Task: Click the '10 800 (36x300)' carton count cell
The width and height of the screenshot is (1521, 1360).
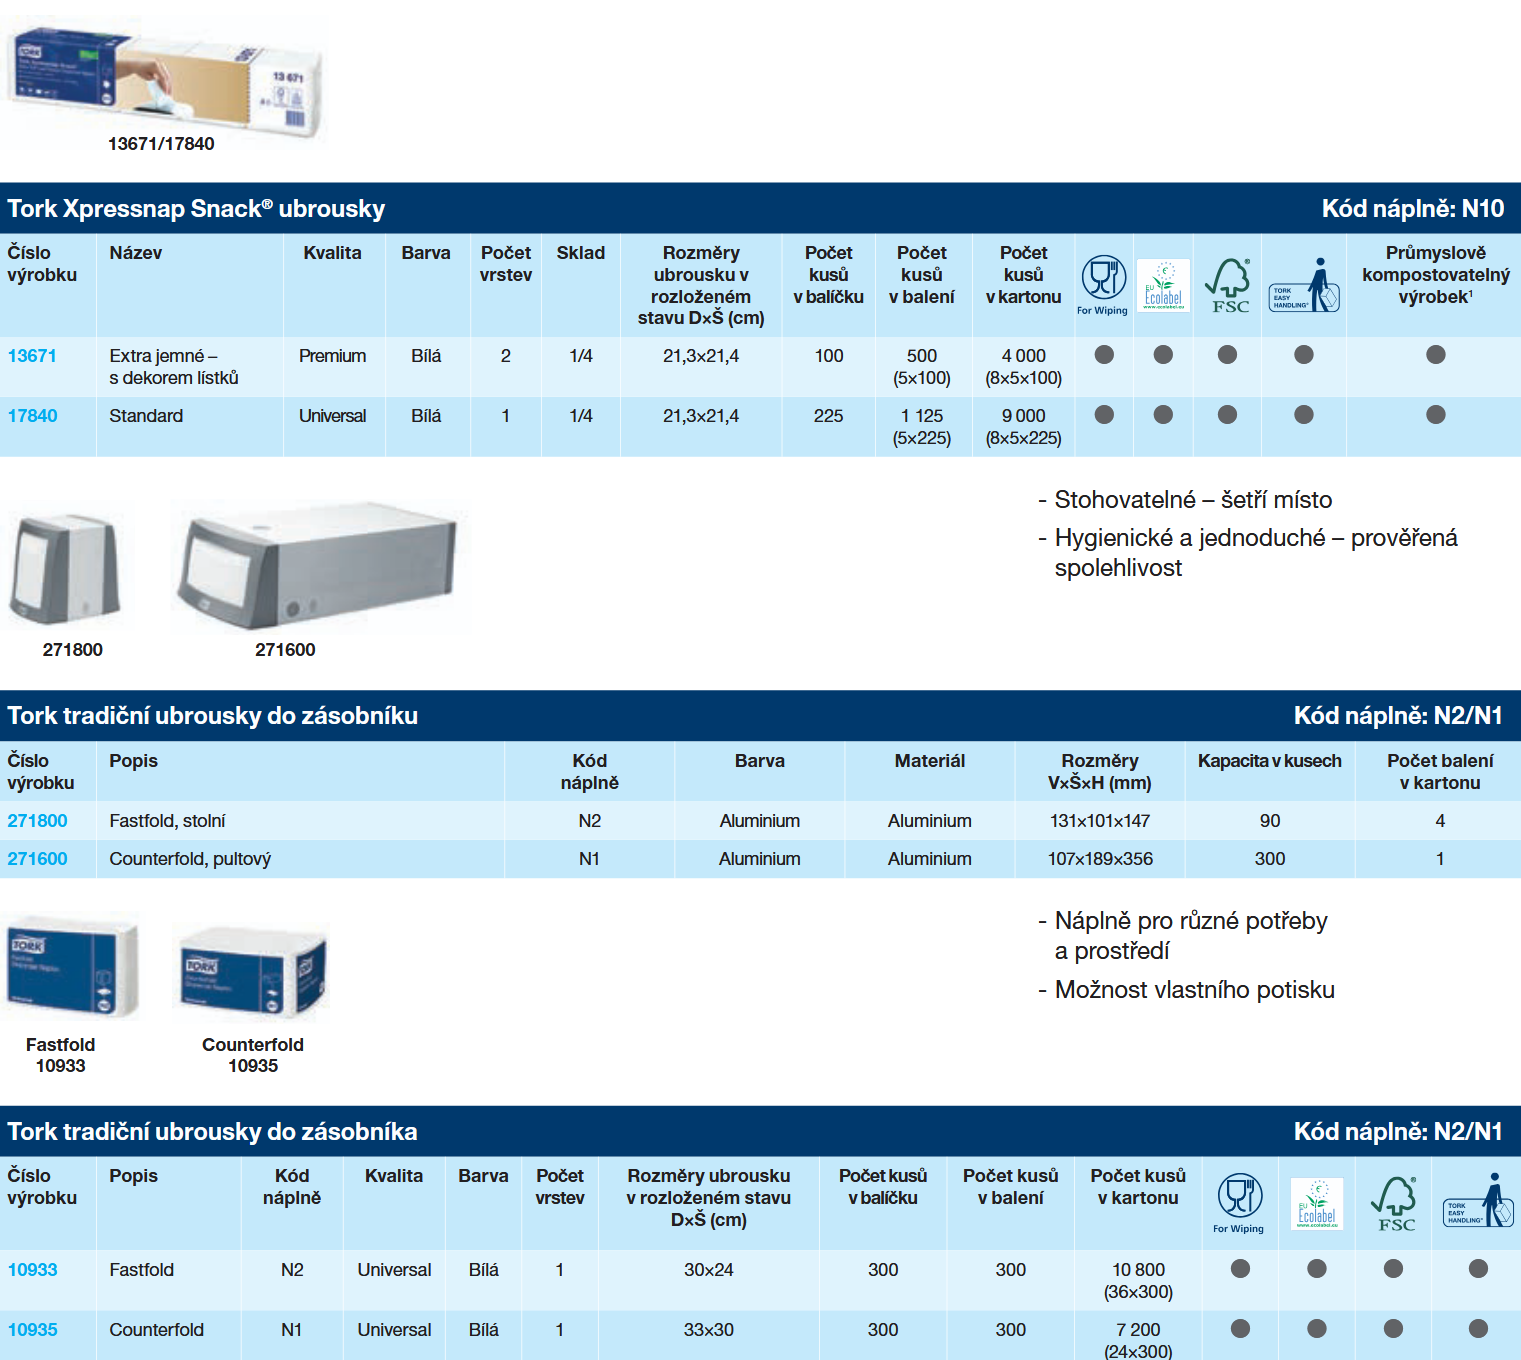Action: (x=1138, y=1281)
